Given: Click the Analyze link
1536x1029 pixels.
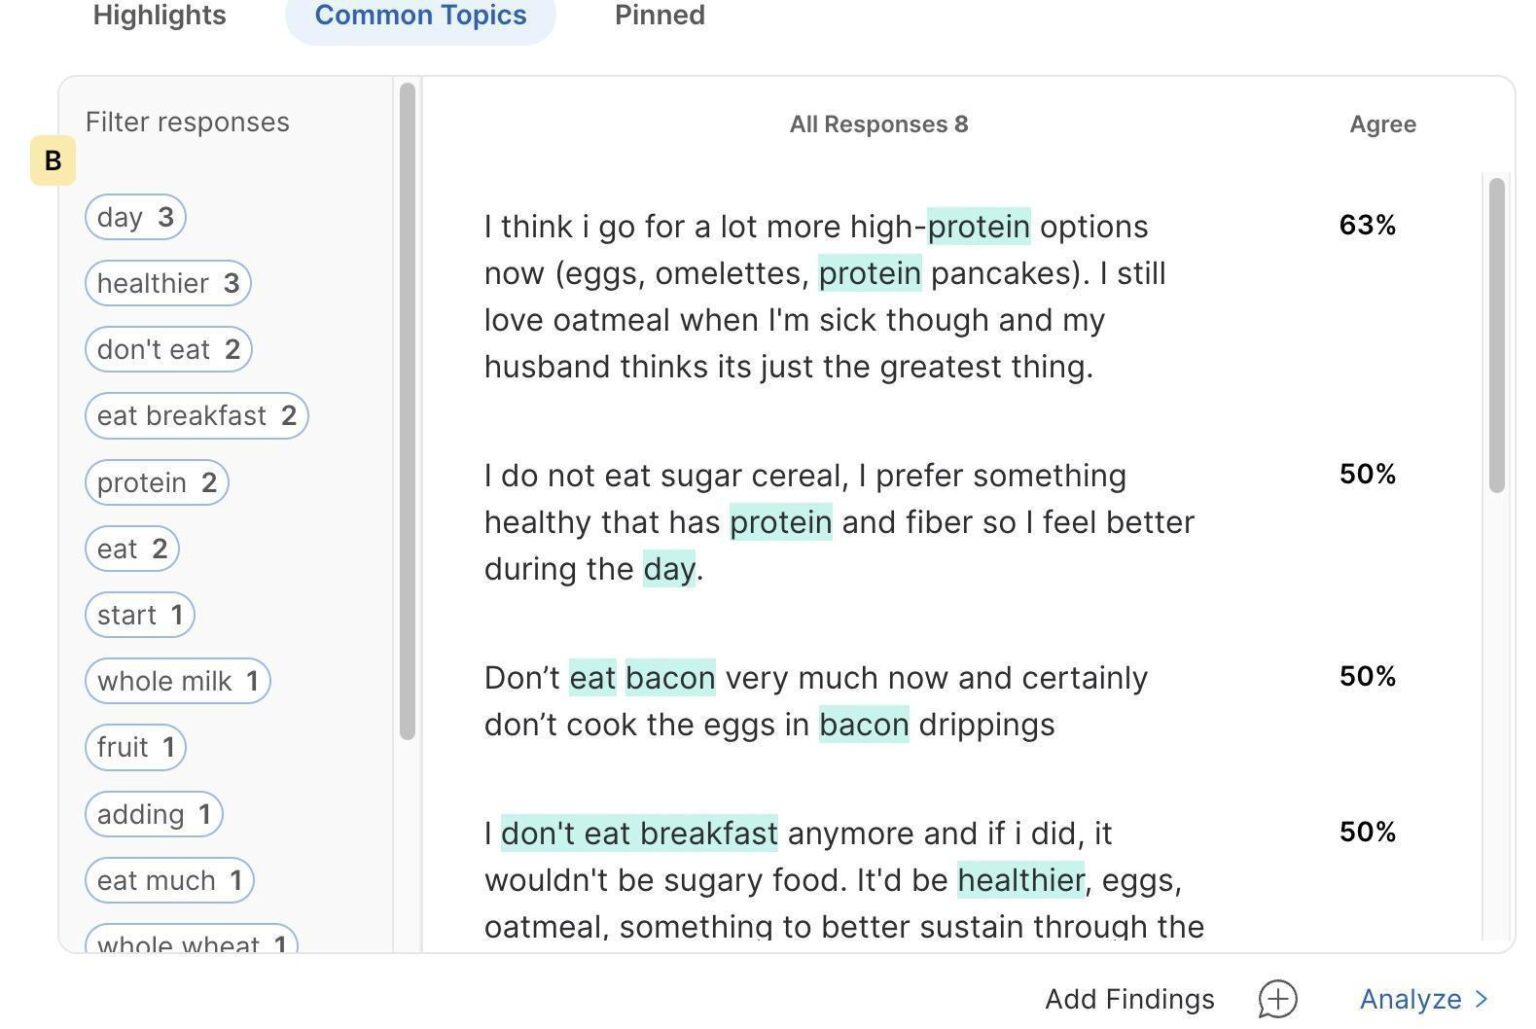Looking at the screenshot, I should 1410,999.
